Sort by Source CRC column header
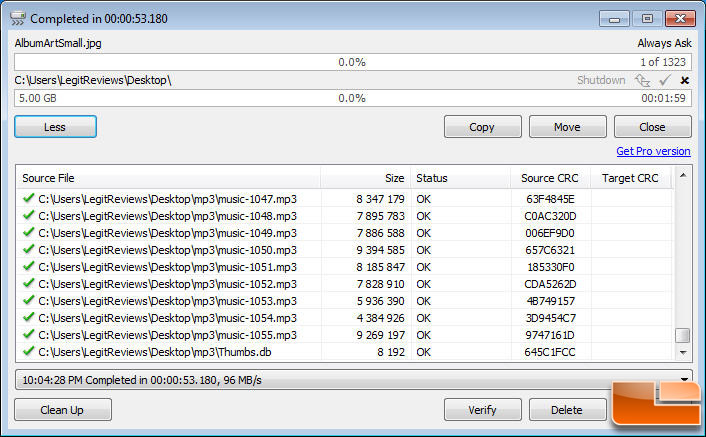Viewport: 706px width, 437px height. [x=551, y=178]
